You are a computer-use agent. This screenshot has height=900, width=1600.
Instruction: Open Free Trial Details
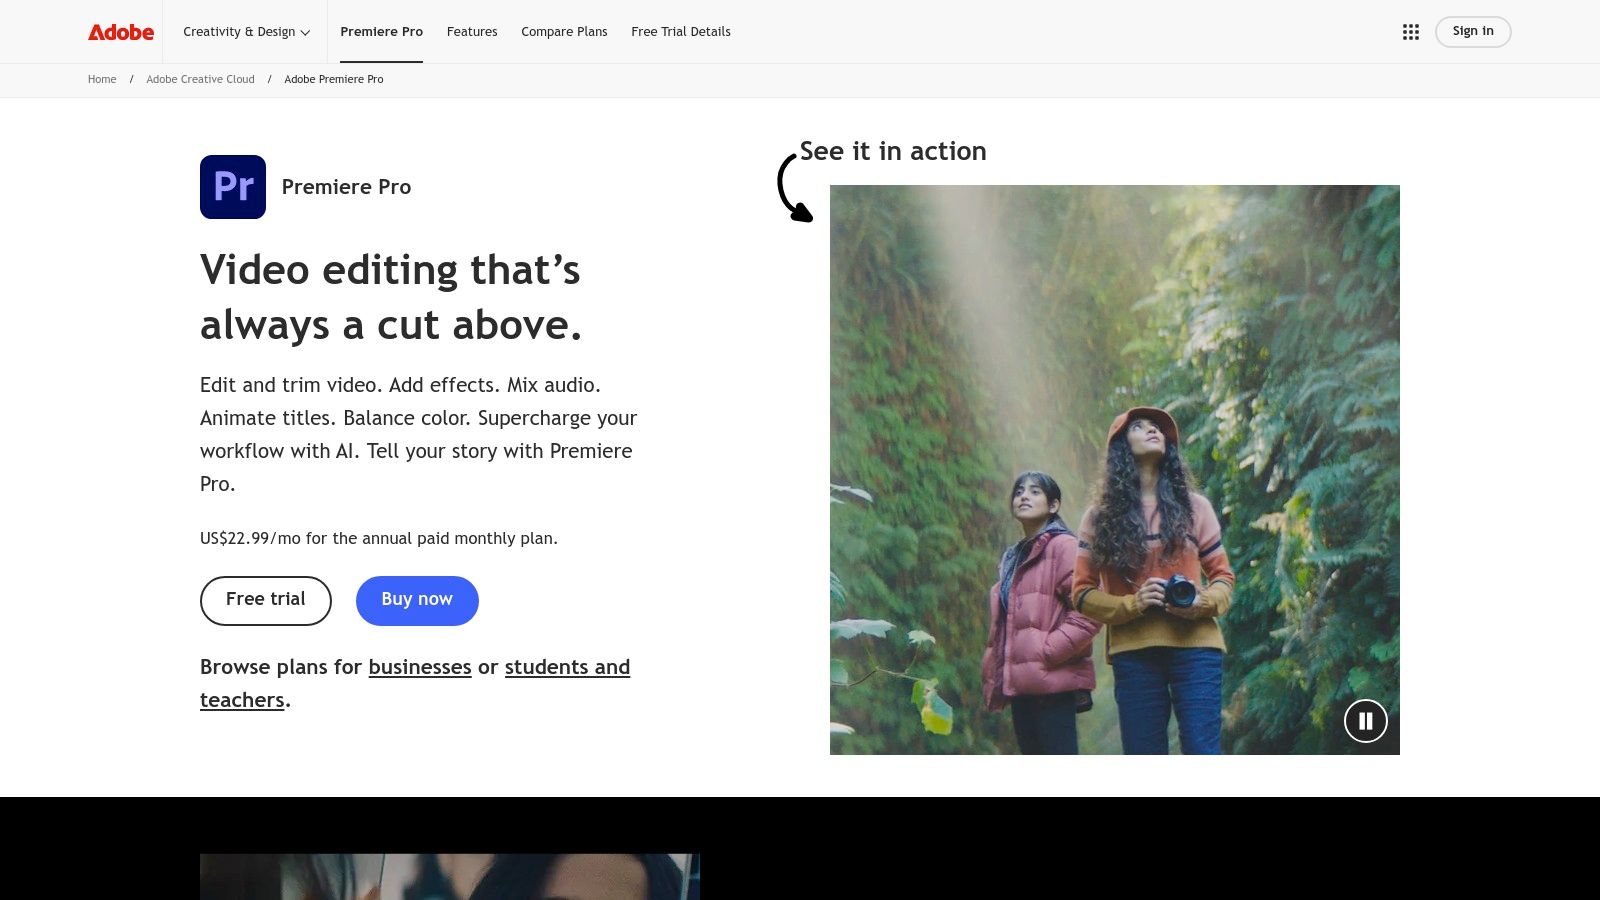681,32
